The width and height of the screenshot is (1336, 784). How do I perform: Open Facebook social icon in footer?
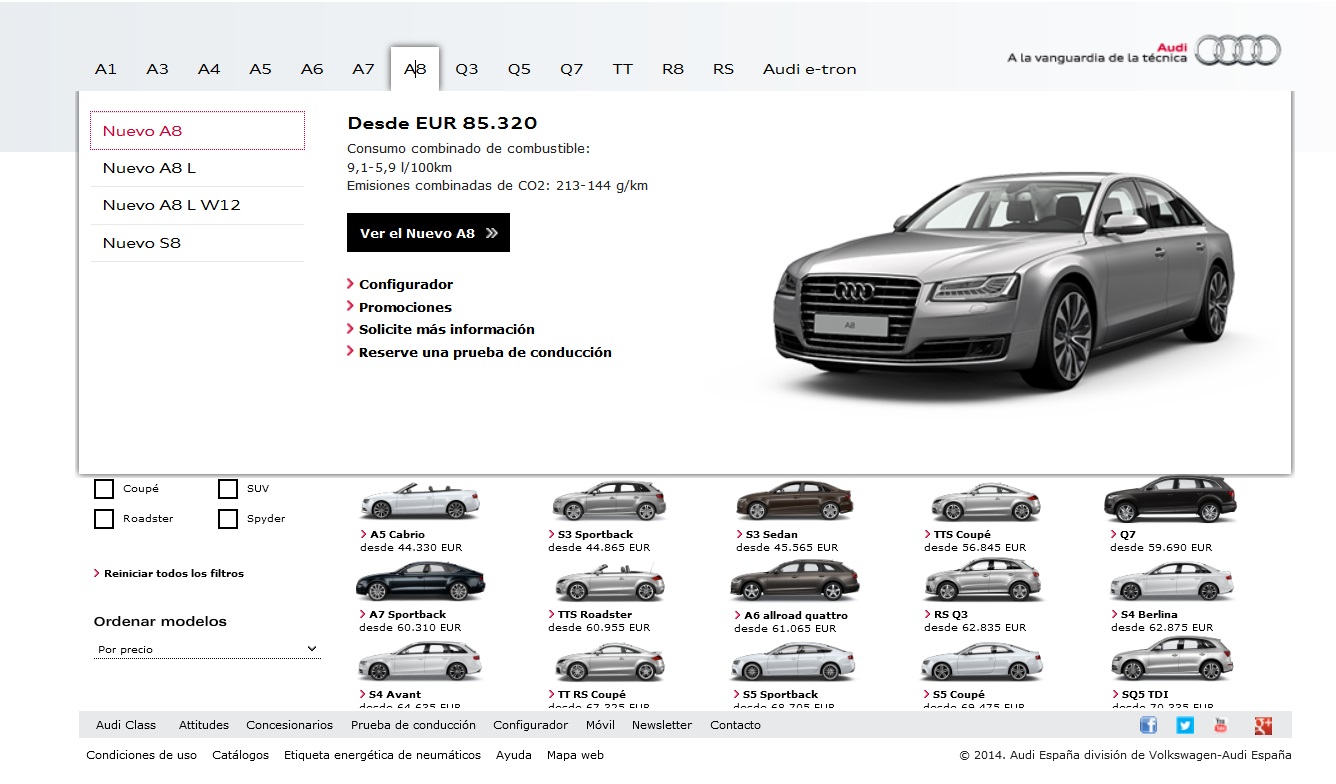1148,725
